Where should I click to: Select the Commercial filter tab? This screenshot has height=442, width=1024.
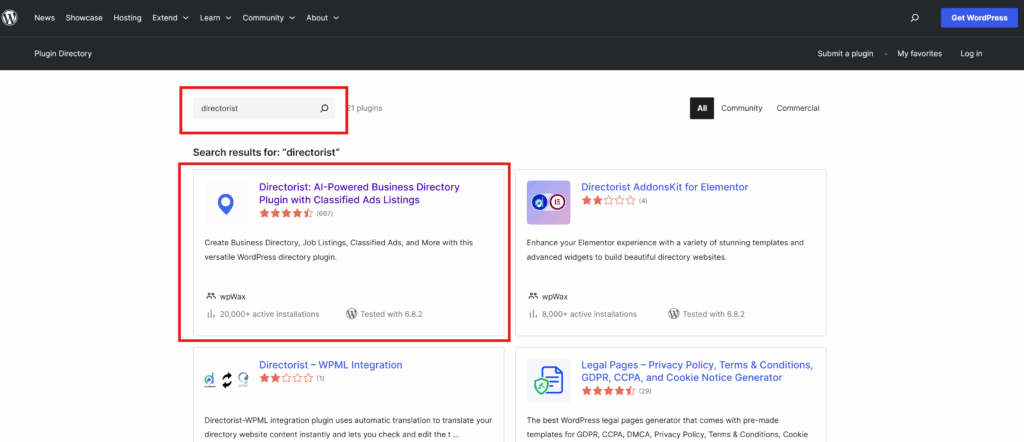coord(798,108)
